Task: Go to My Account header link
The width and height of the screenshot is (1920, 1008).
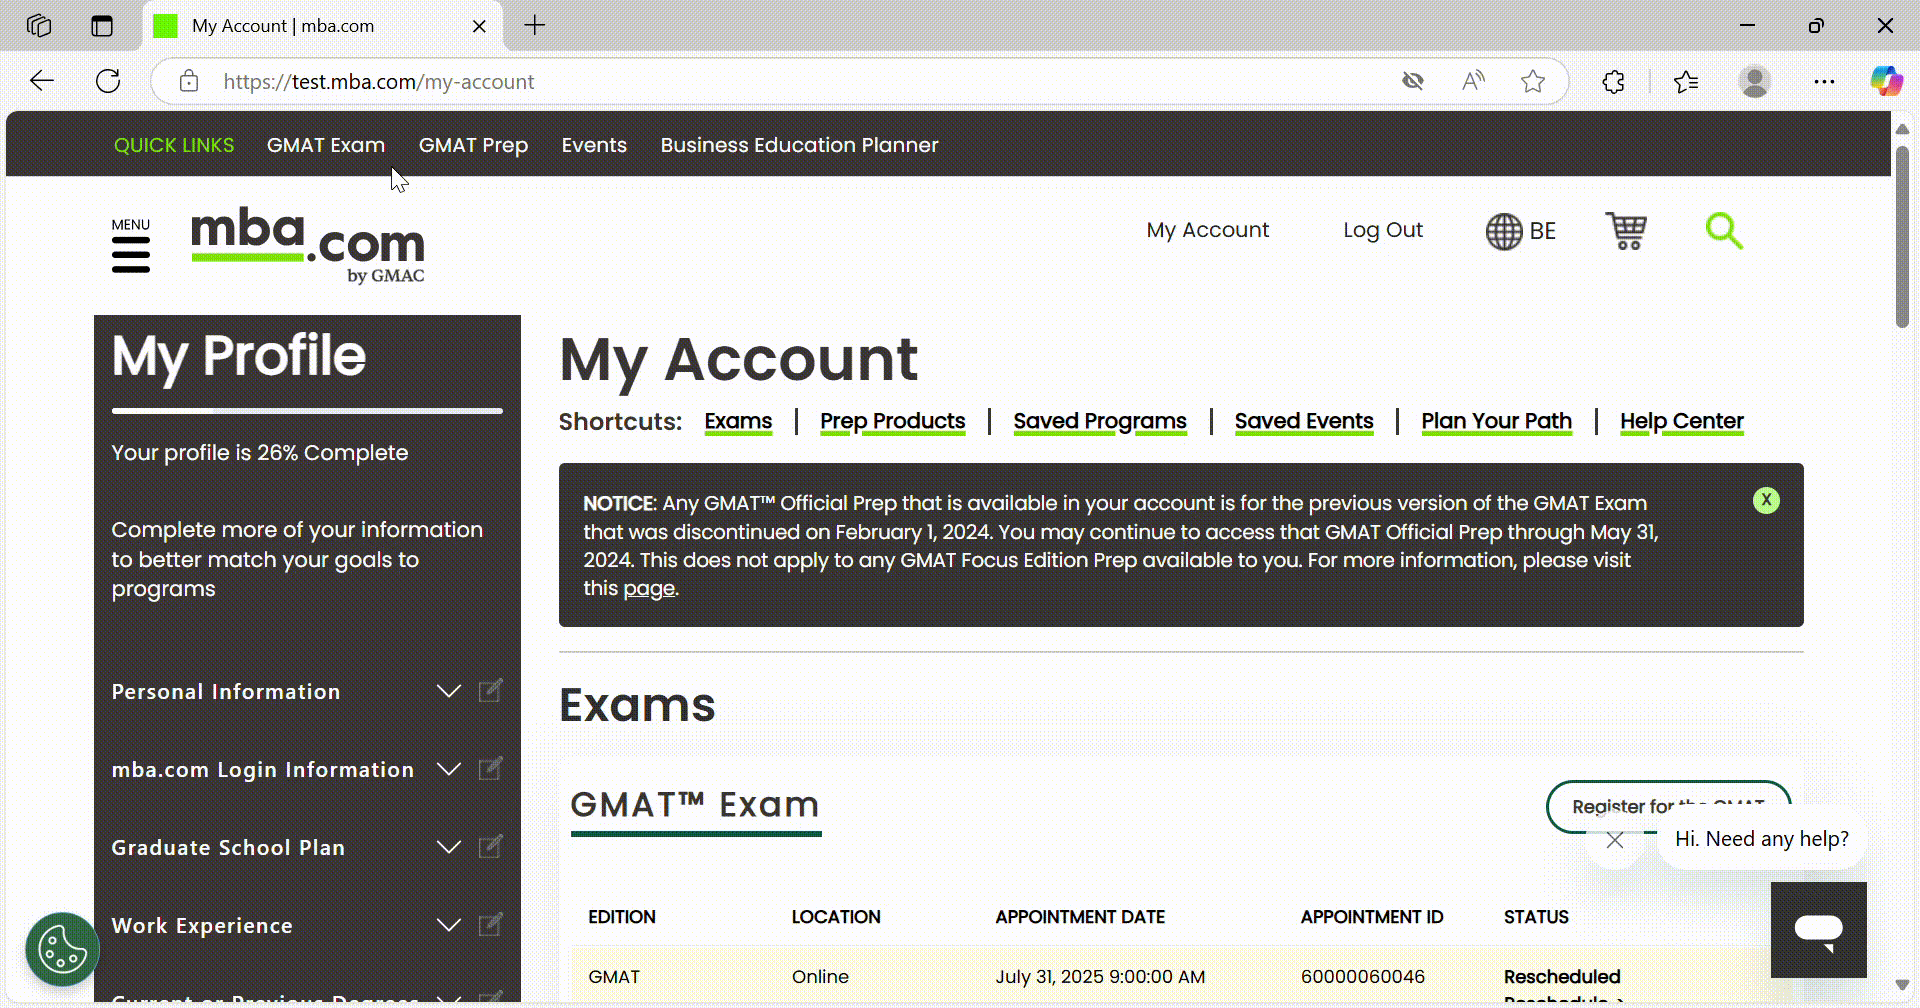Action: [1208, 230]
